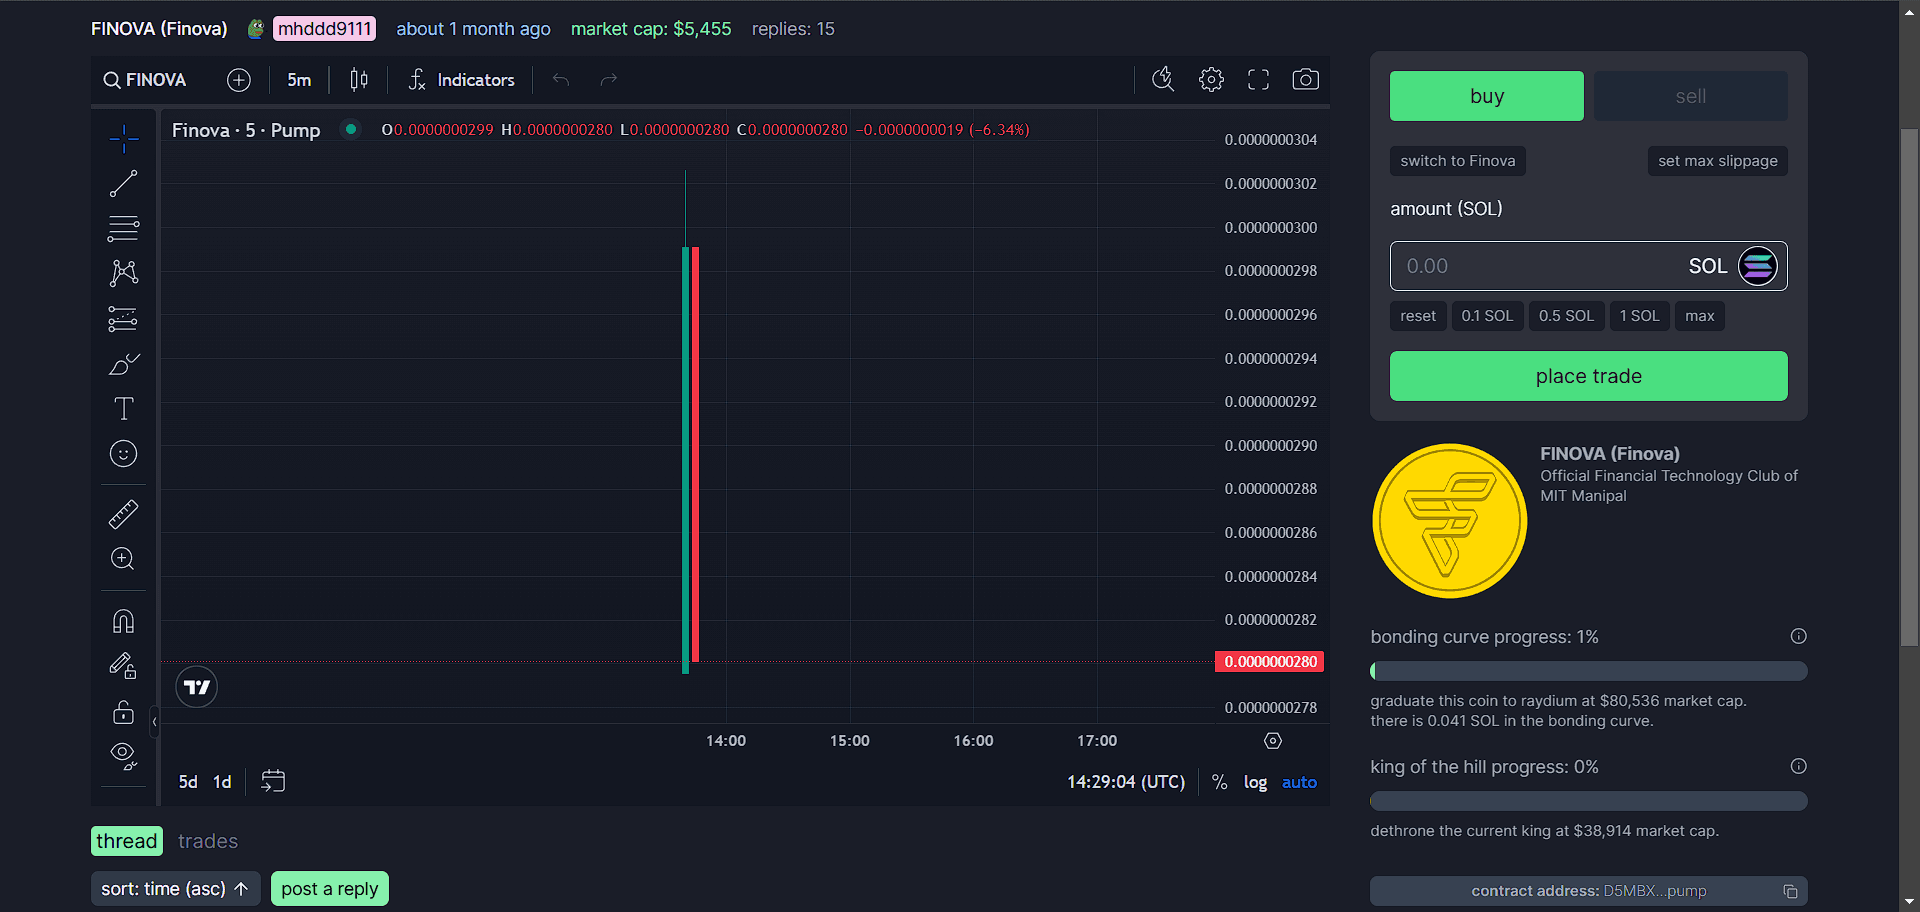This screenshot has height=912, width=1920.
Task: Toggle lock all drawing tools
Action: 123,712
